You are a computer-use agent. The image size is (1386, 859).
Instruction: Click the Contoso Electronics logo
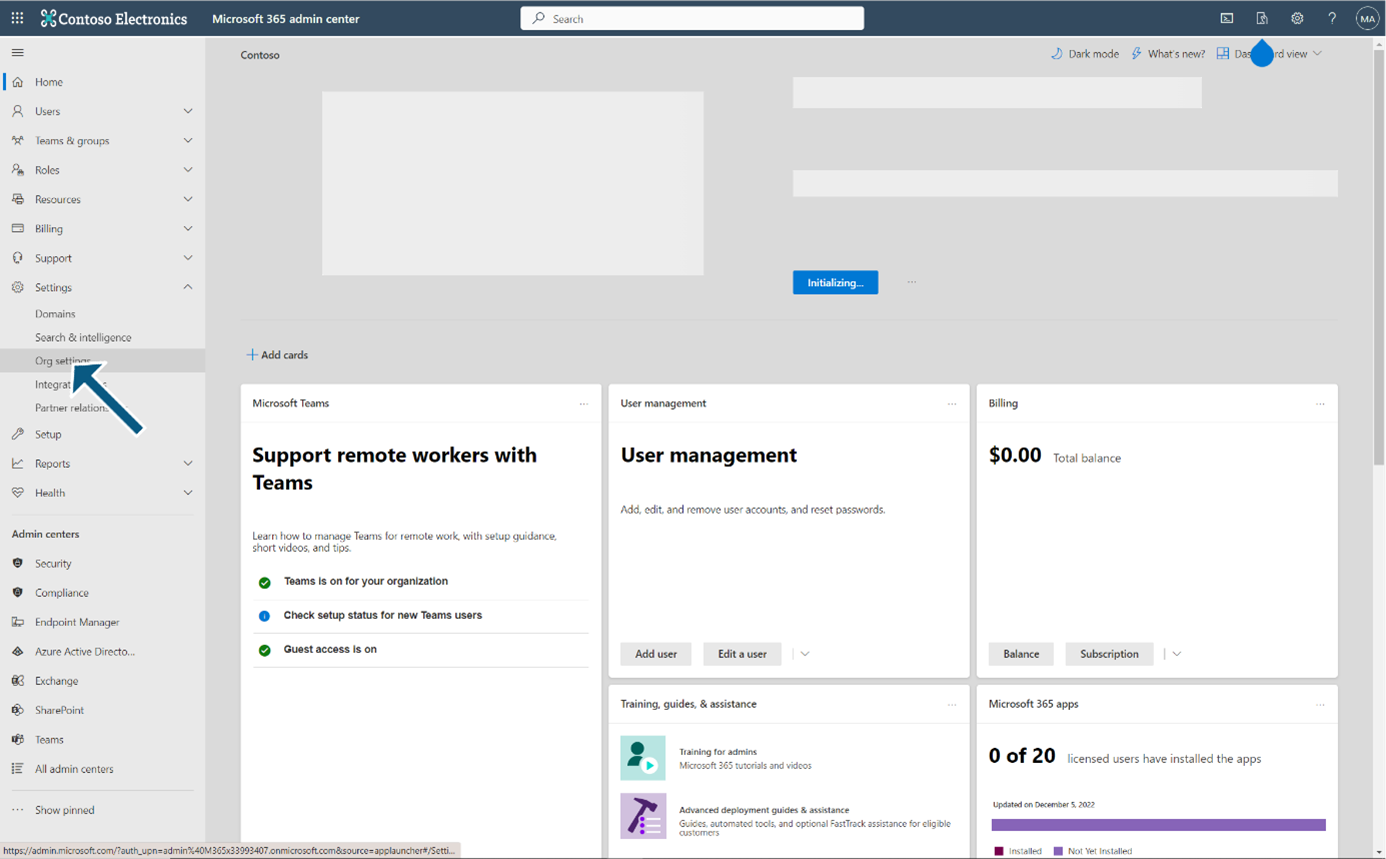point(113,18)
